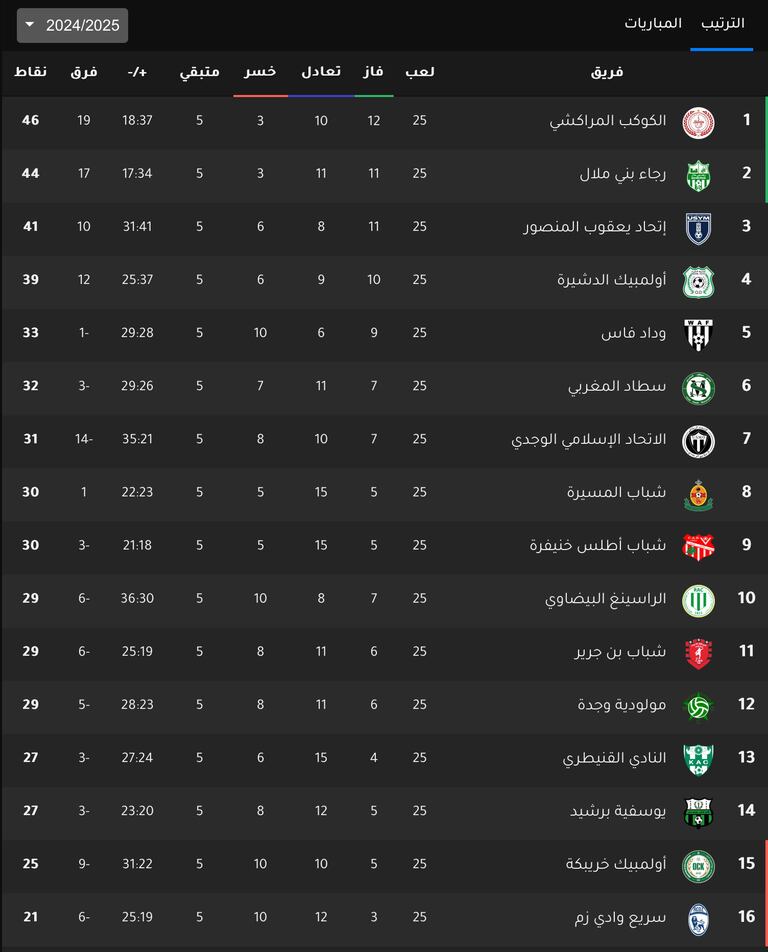Sort table by فاز column header

(x=374, y=72)
